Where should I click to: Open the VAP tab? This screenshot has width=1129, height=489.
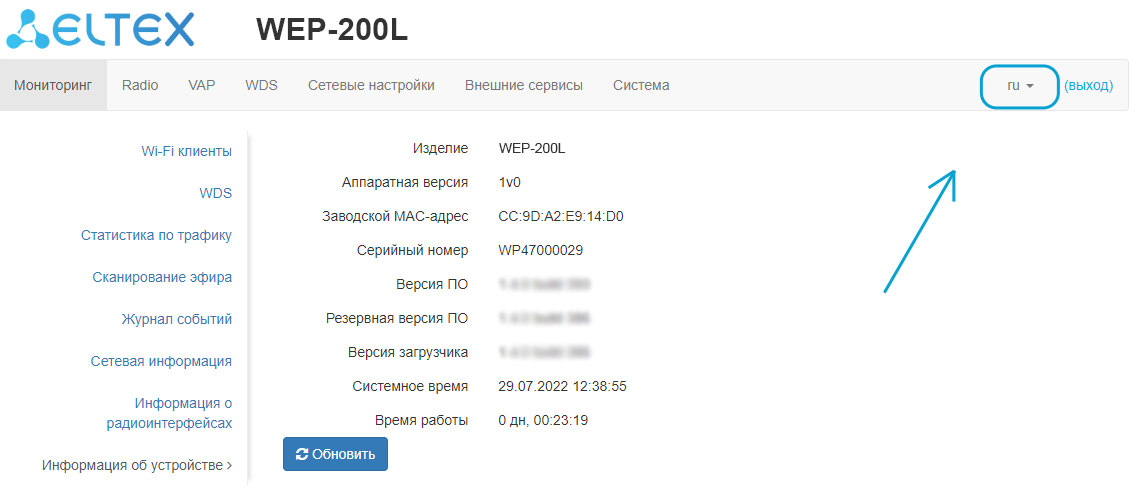point(202,85)
